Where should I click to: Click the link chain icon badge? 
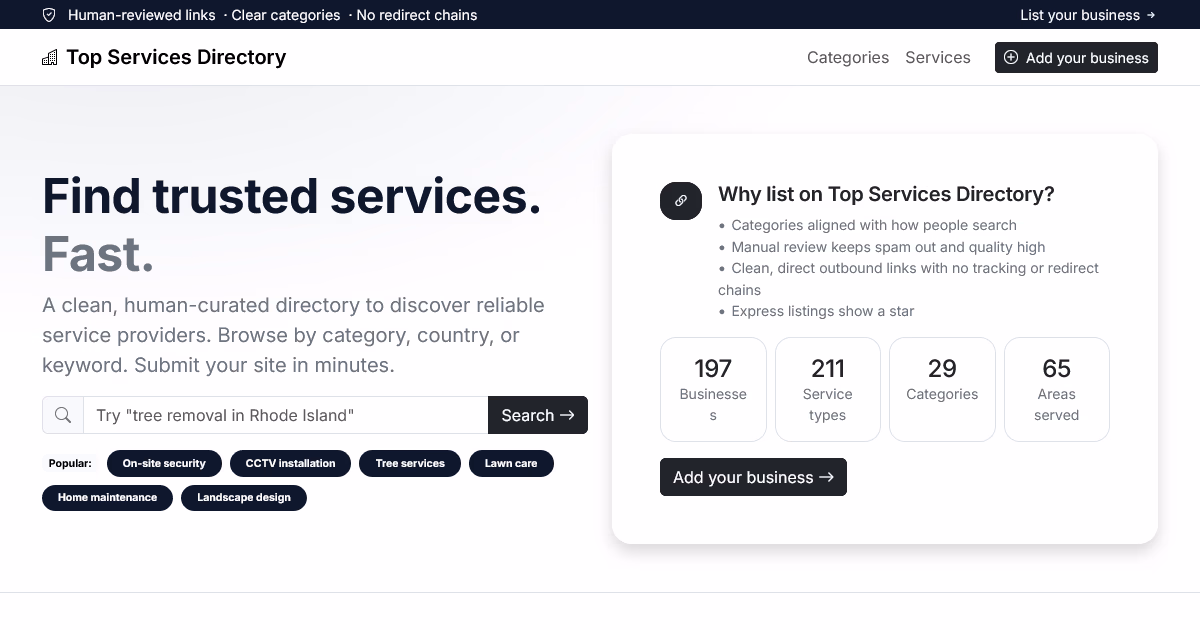click(x=681, y=200)
